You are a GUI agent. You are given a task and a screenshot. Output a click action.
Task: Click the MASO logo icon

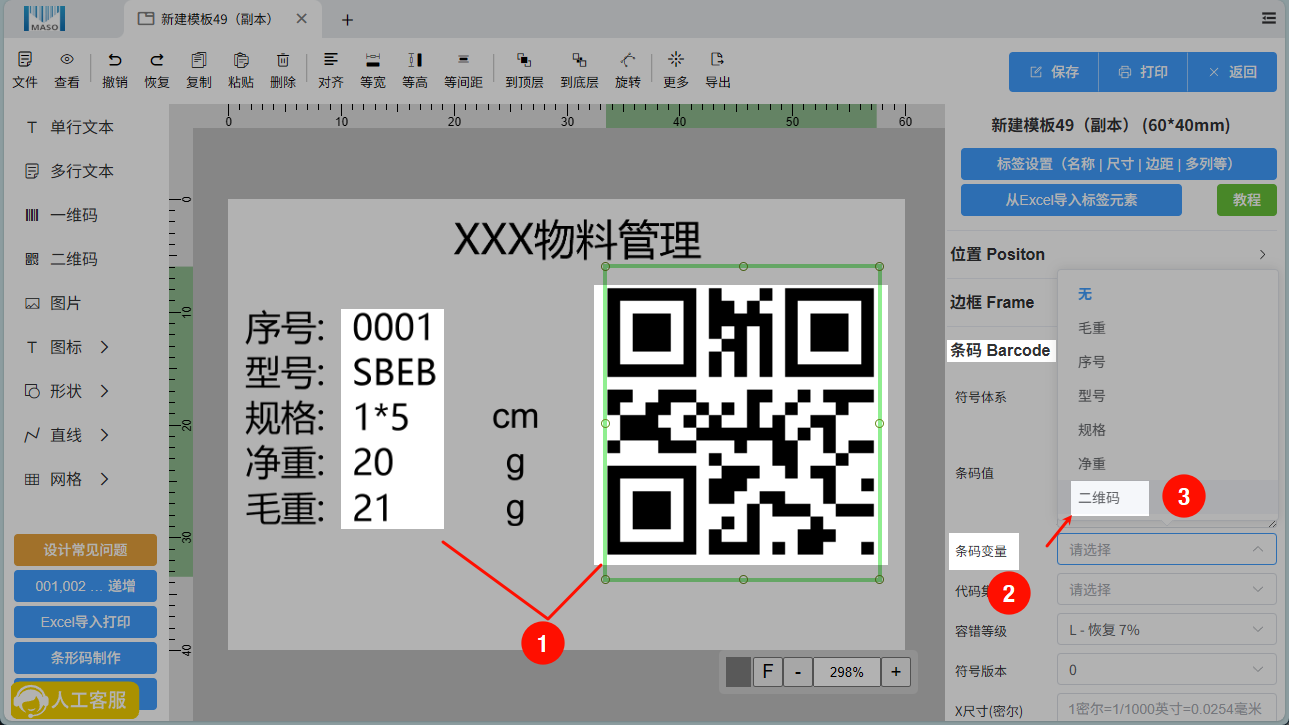pyautogui.click(x=44, y=18)
